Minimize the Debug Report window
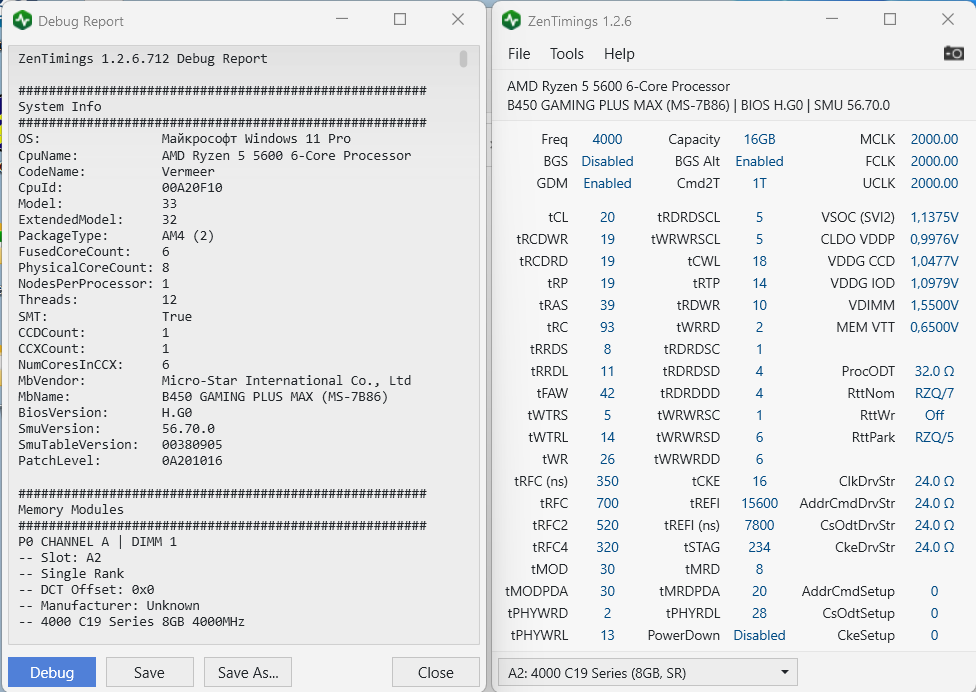 341,20
